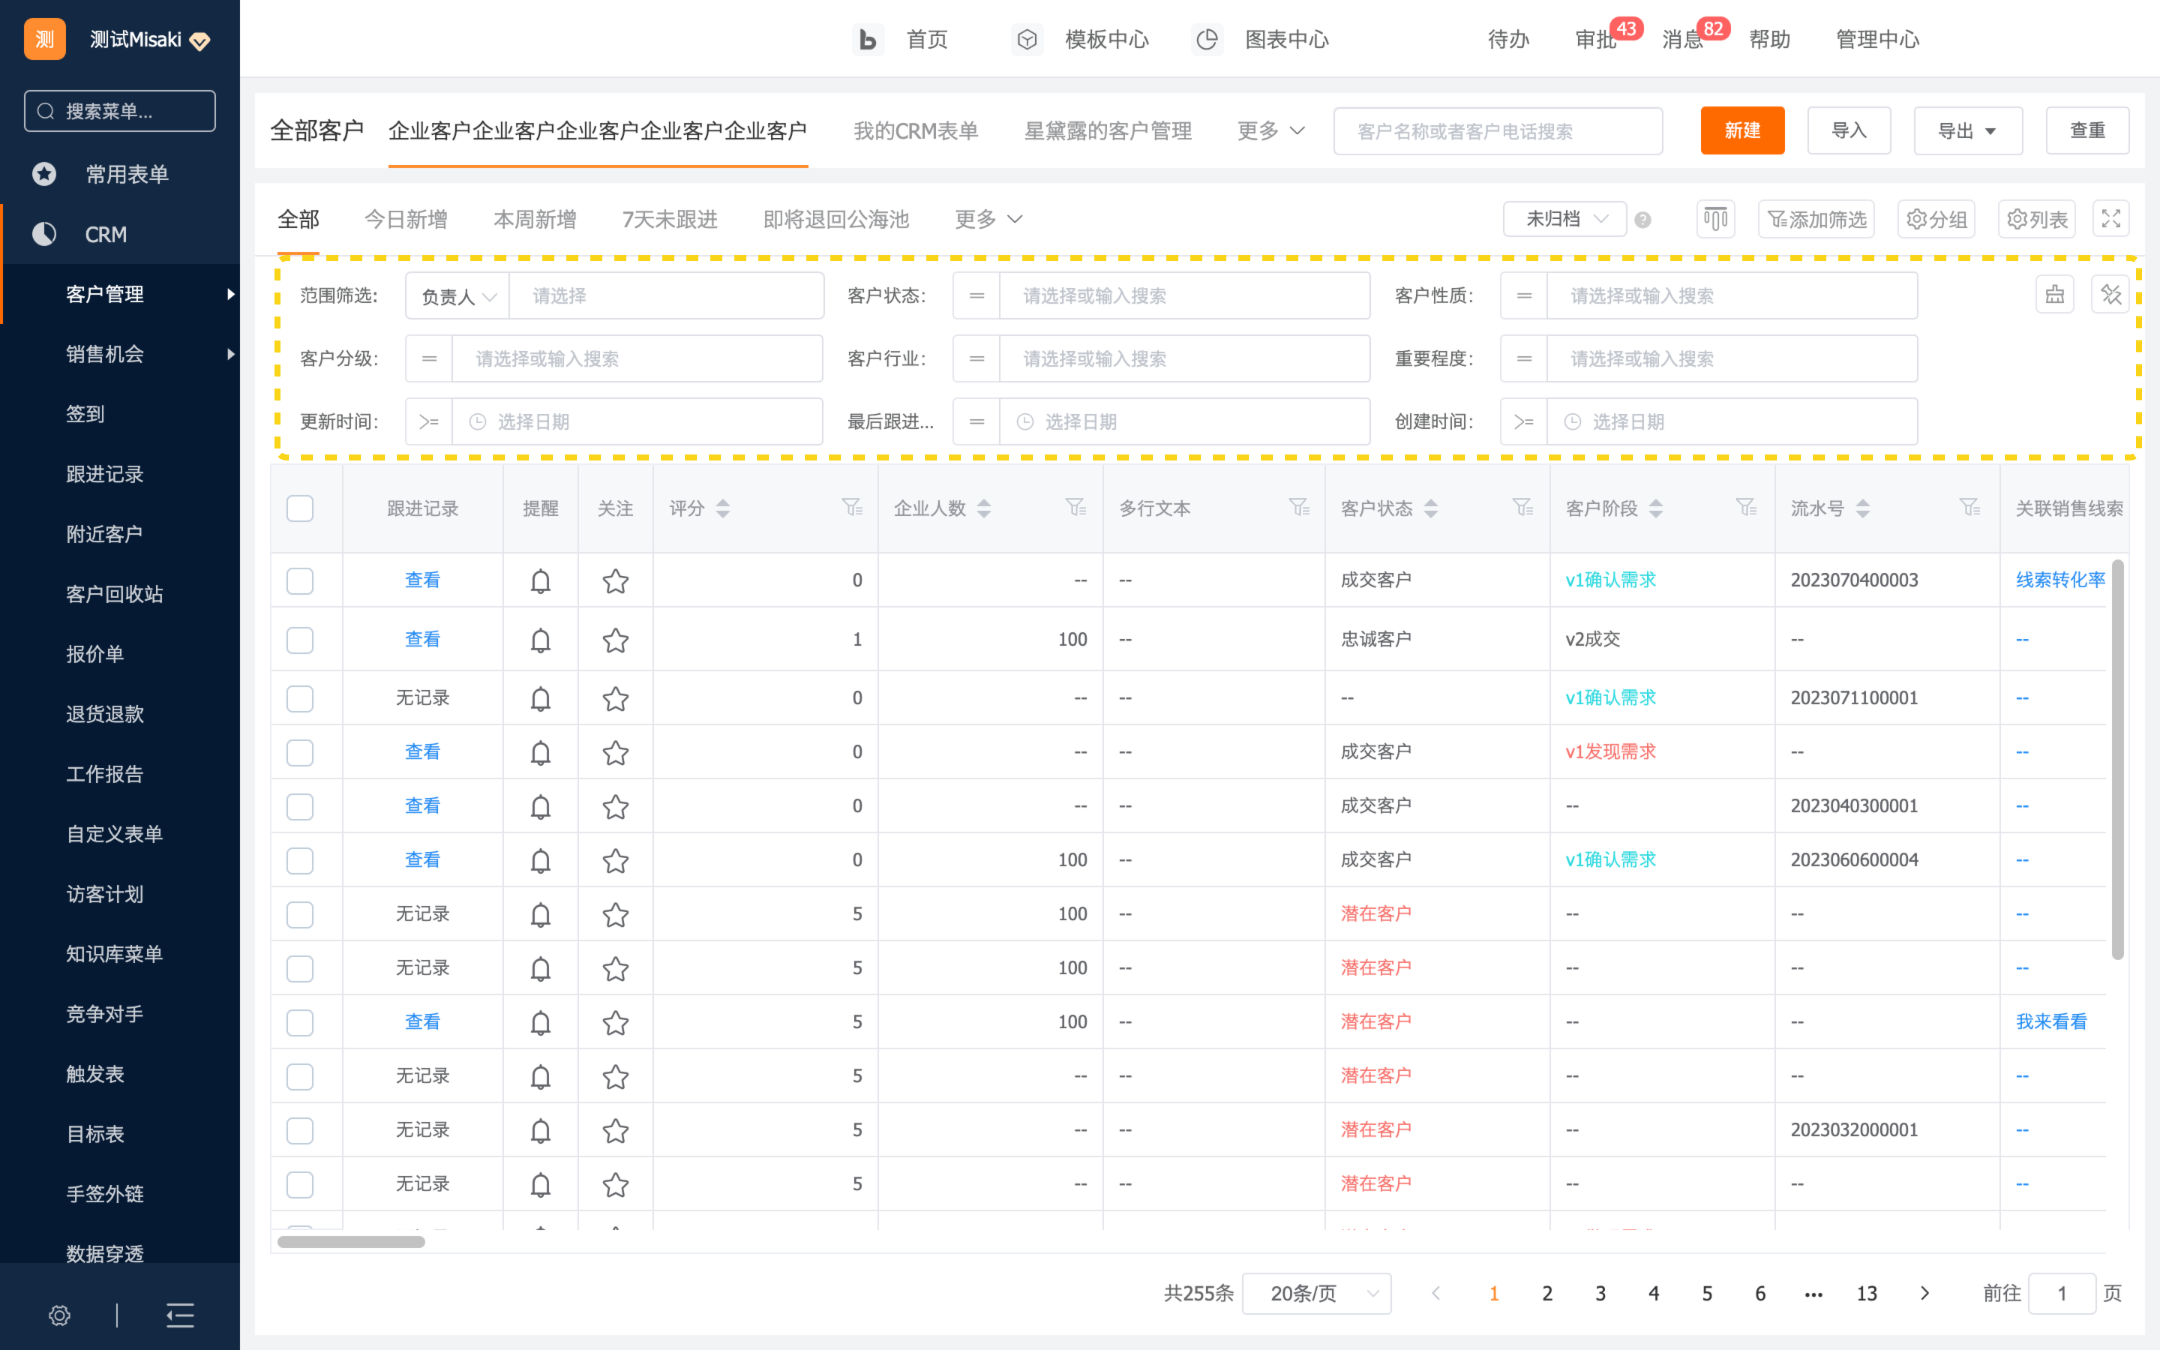Click the orange 新建 button
This screenshot has height=1350, width=2160.
coord(1742,131)
